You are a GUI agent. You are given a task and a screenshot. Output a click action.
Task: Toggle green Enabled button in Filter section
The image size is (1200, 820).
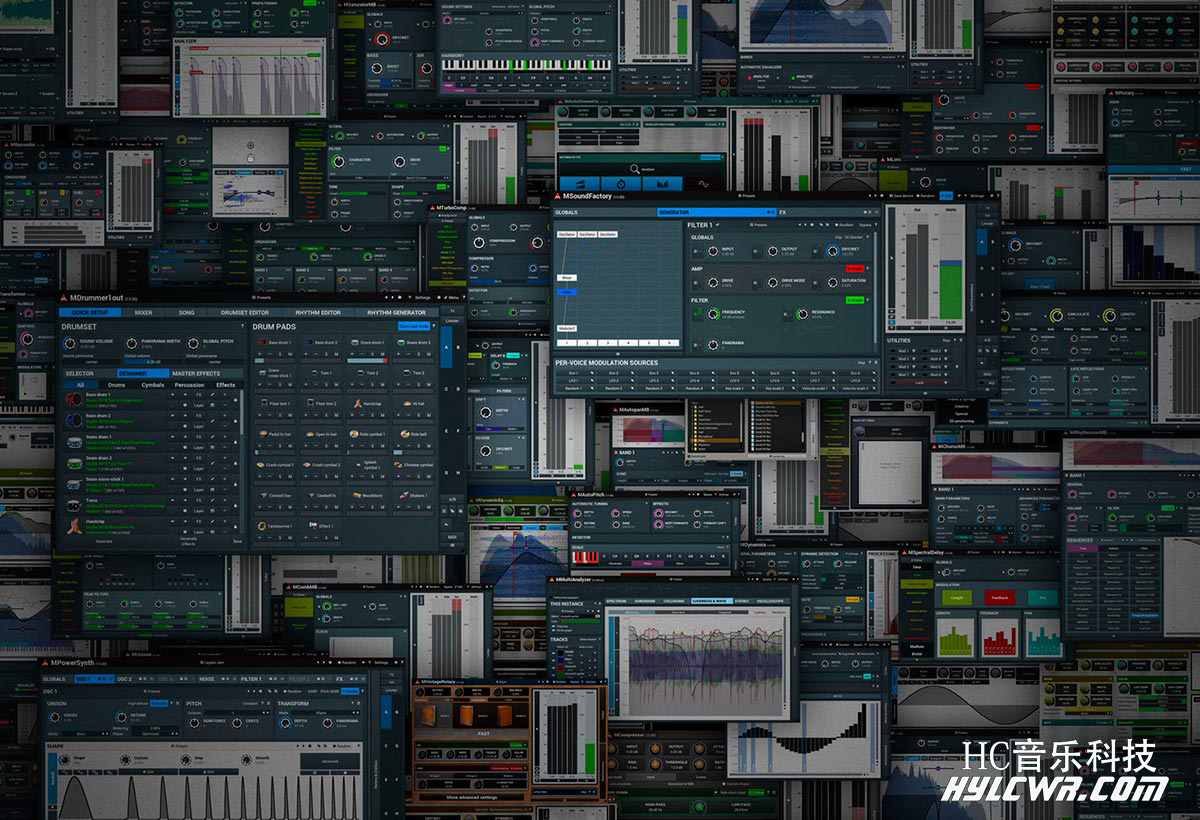pos(855,300)
